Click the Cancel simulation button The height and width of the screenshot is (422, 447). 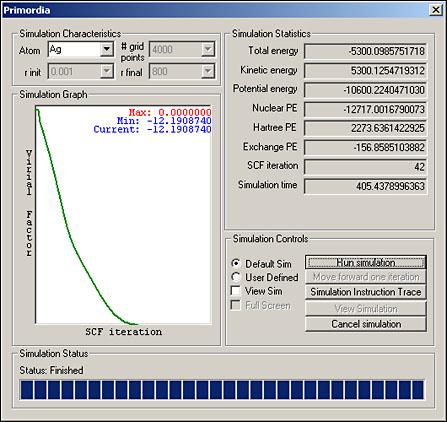pyautogui.click(x=366, y=324)
